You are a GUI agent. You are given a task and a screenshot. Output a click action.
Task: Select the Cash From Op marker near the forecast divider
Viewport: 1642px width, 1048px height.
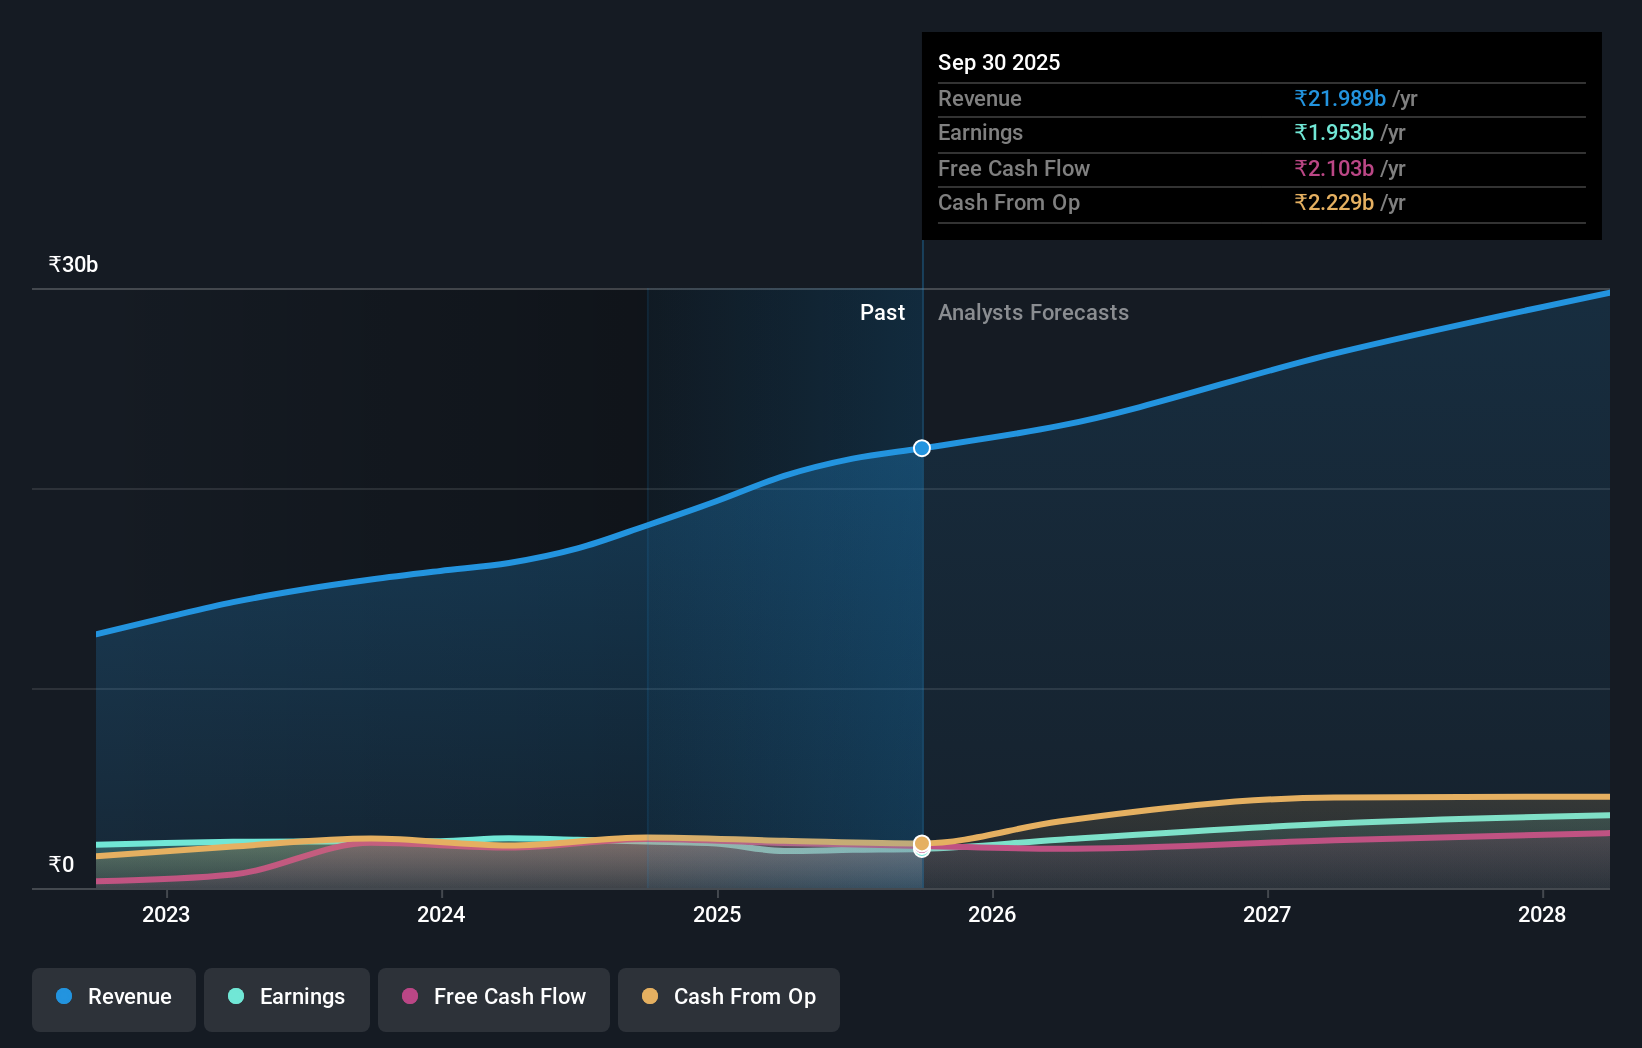point(921,845)
